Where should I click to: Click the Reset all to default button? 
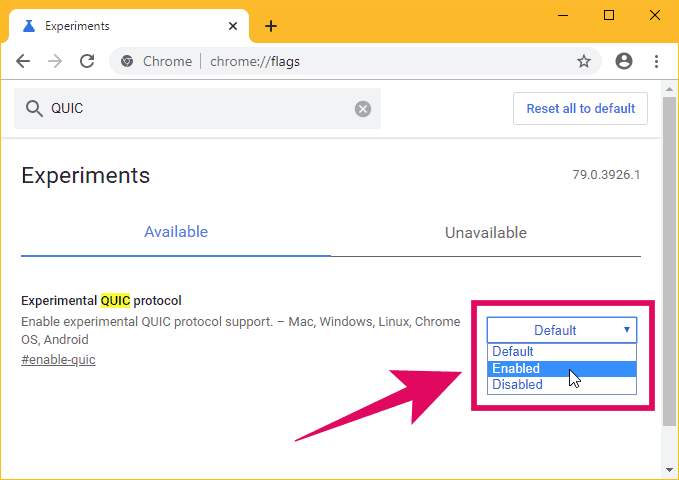tap(580, 108)
